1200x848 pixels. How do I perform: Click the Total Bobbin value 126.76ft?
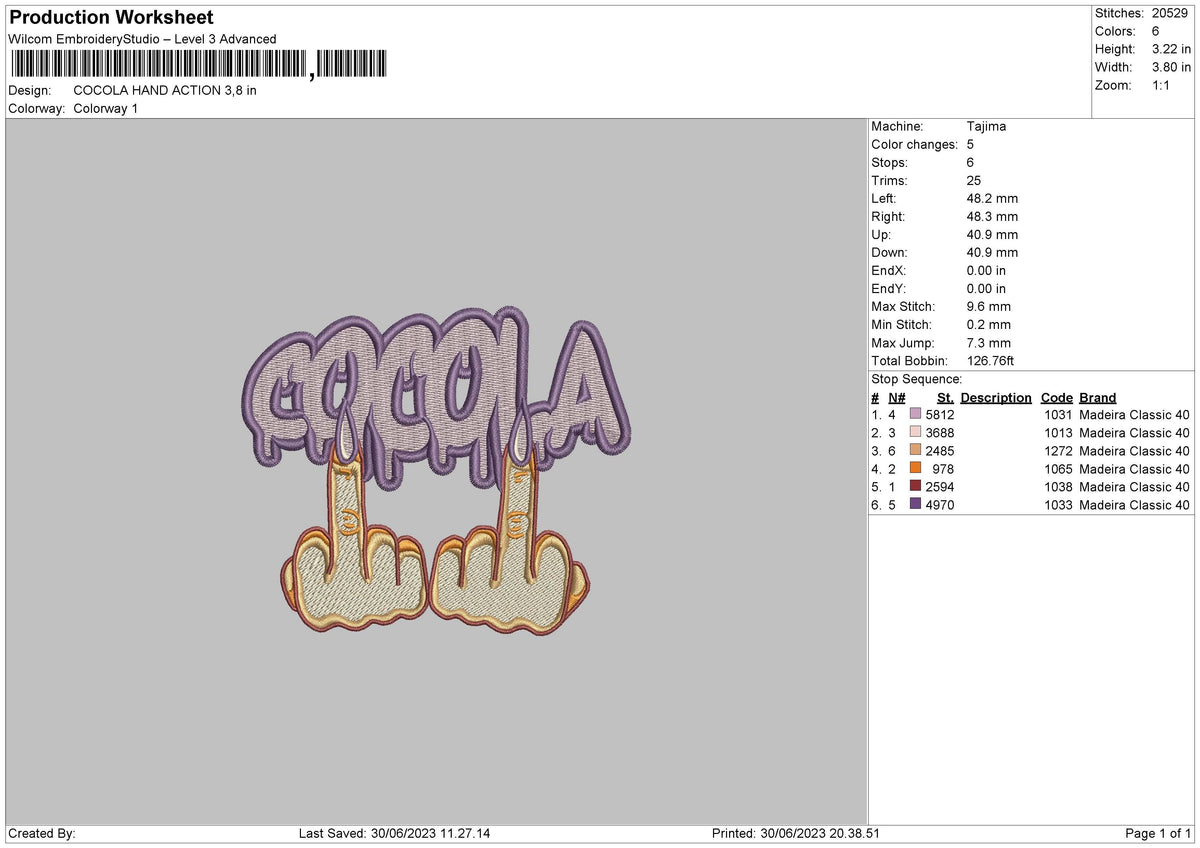click(x=991, y=360)
